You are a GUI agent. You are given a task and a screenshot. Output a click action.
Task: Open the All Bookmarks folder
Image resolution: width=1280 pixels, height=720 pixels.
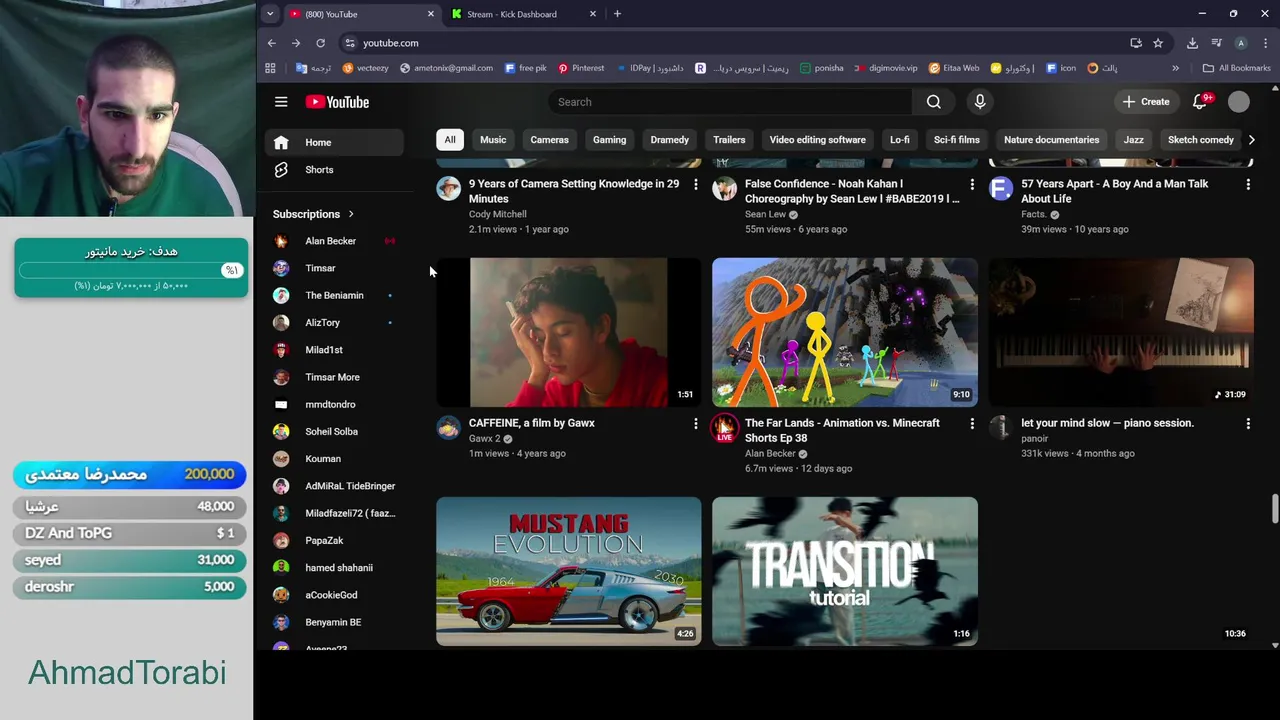[x=1237, y=68]
